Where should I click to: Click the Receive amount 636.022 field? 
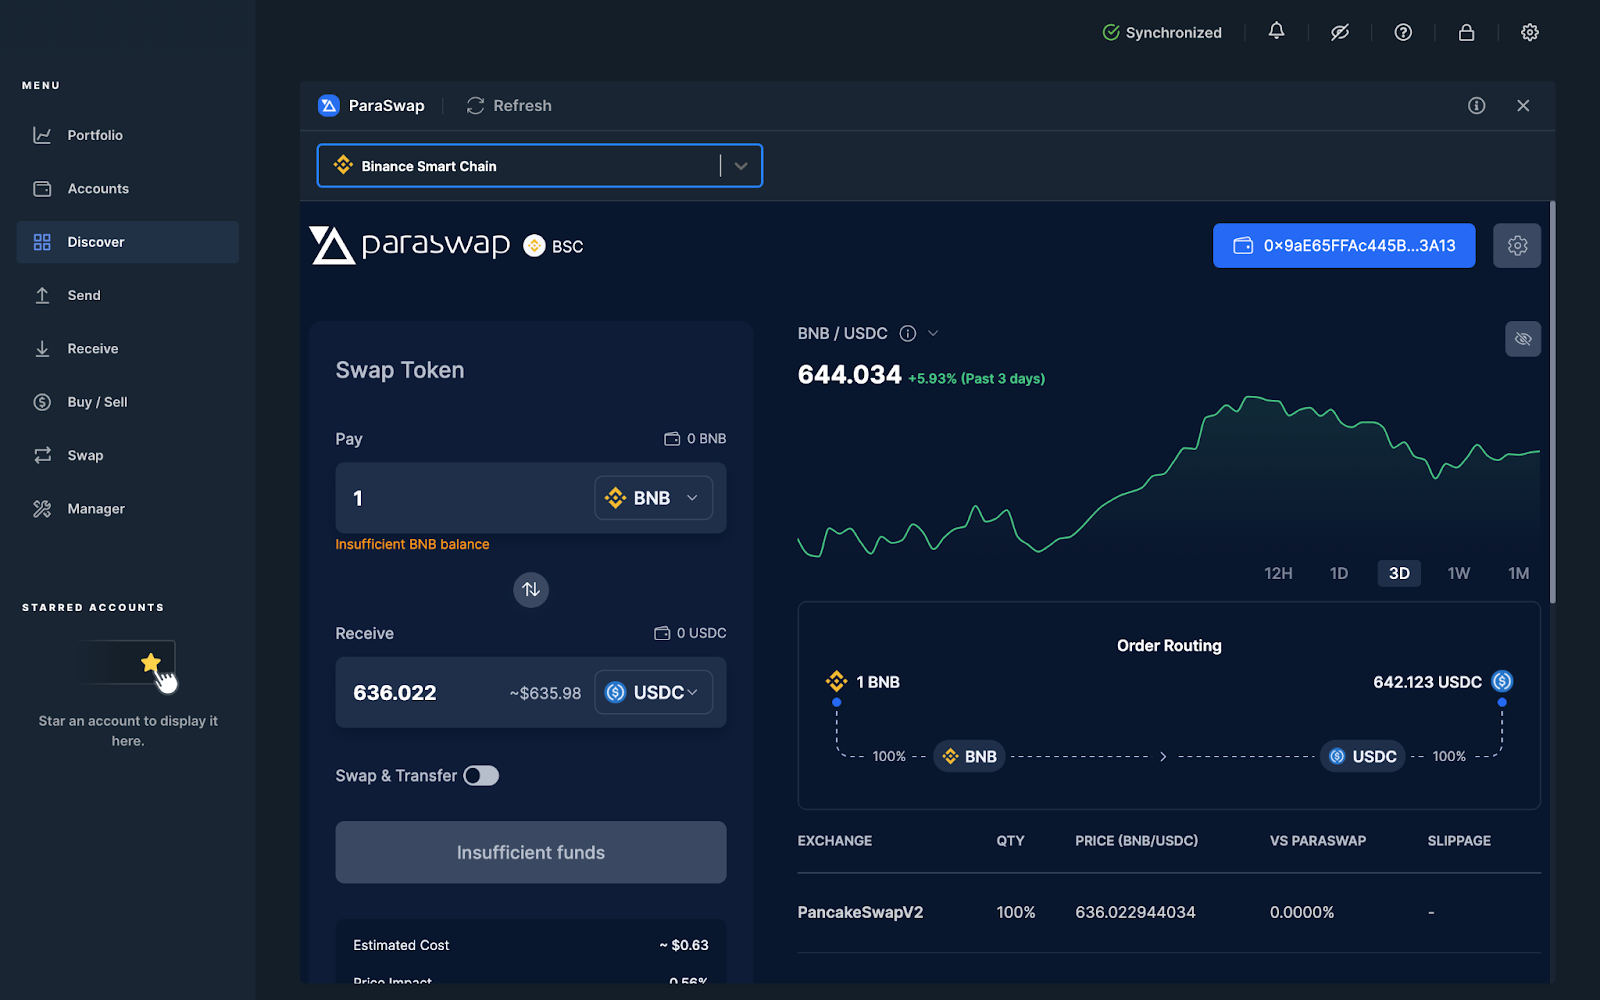[x=395, y=693]
